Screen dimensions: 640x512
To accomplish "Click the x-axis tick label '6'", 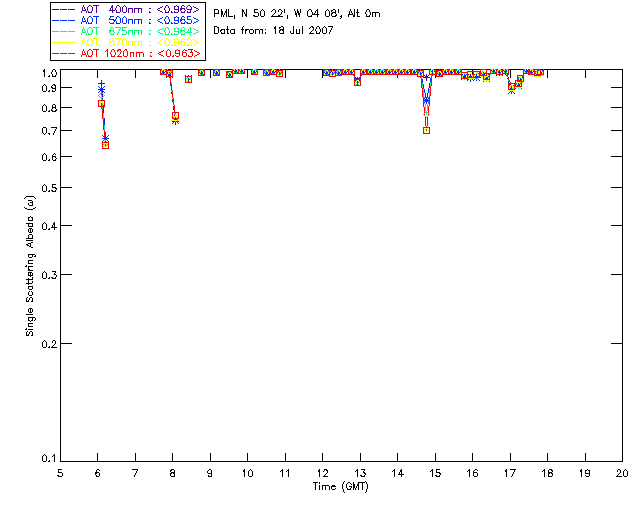I will (x=98, y=473).
